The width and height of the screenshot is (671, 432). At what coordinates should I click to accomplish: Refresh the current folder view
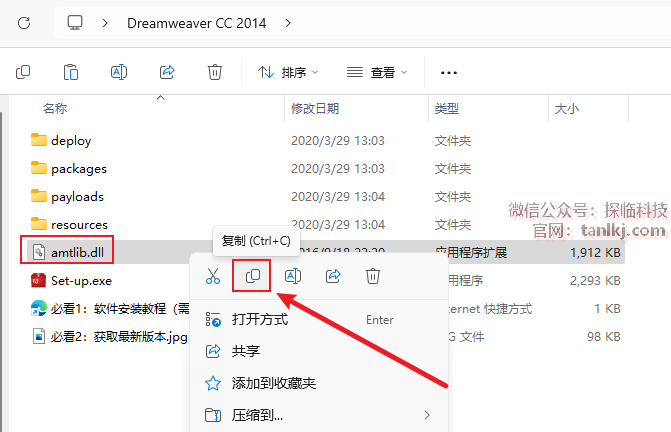tap(24, 23)
